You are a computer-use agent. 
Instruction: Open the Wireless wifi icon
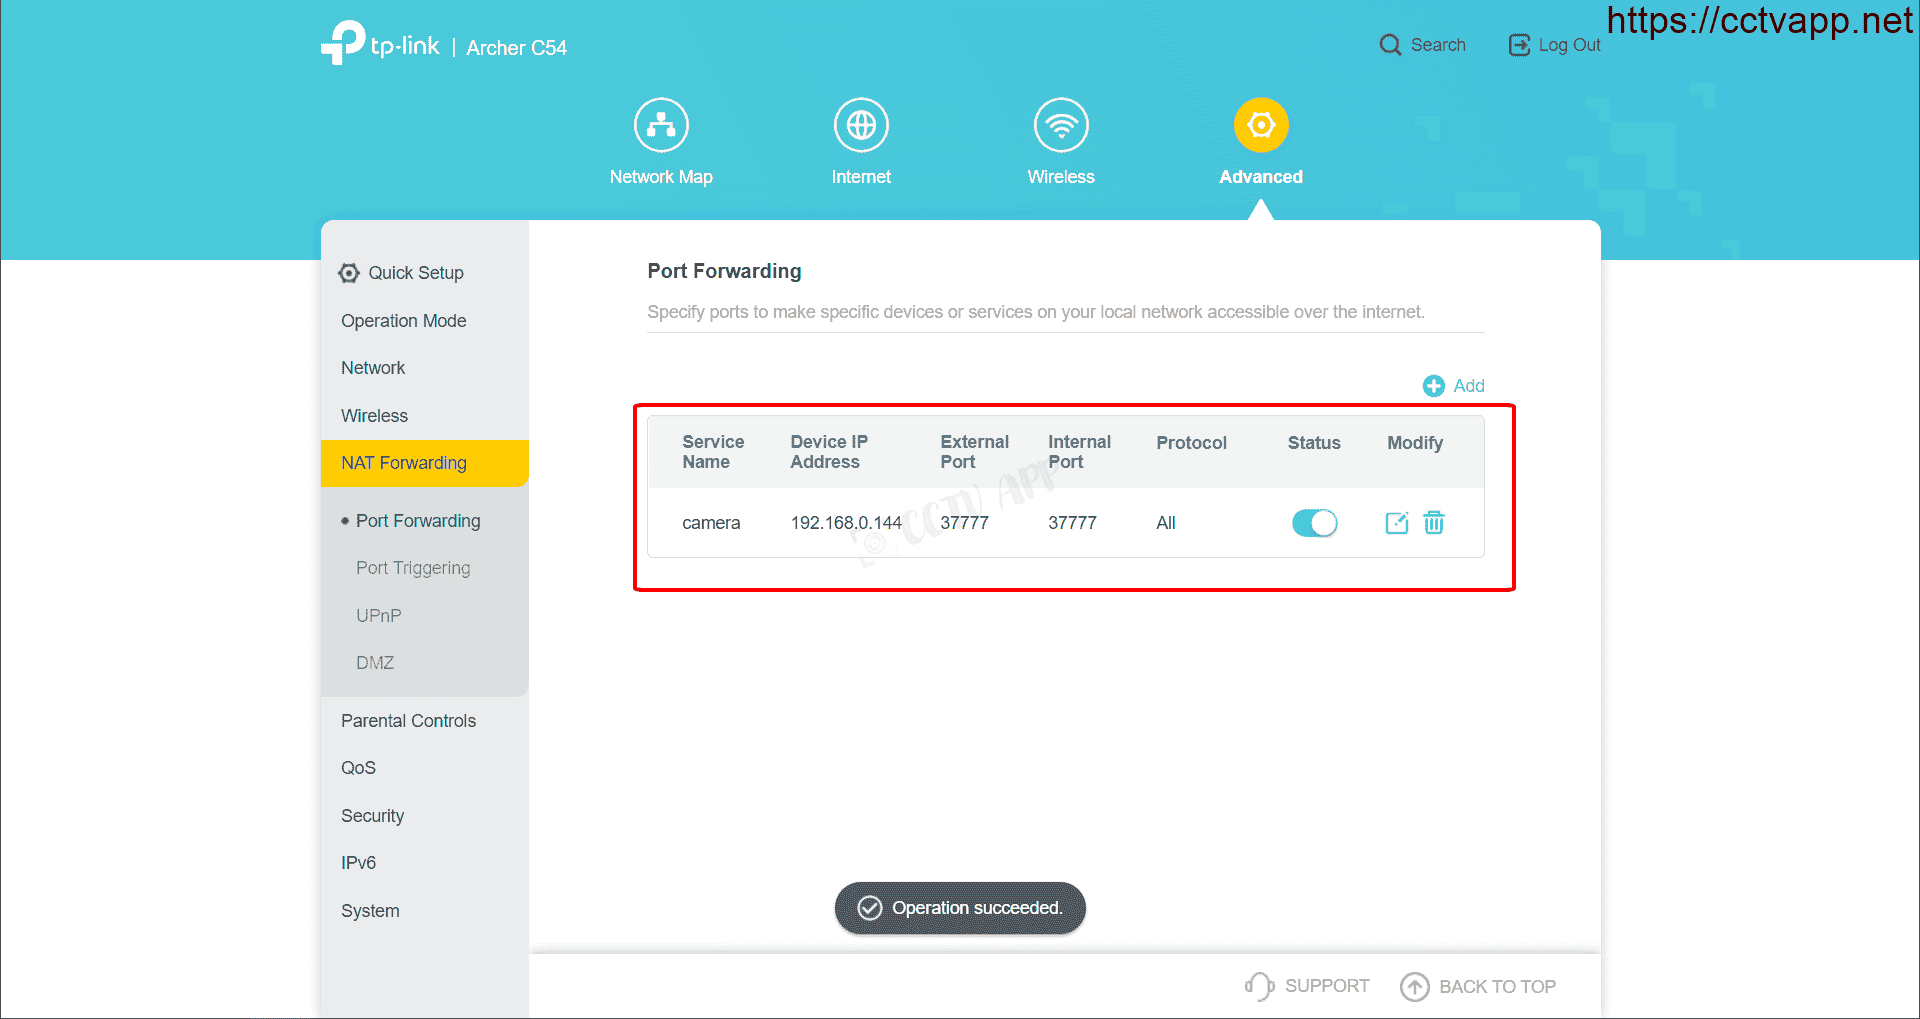click(x=1061, y=126)
